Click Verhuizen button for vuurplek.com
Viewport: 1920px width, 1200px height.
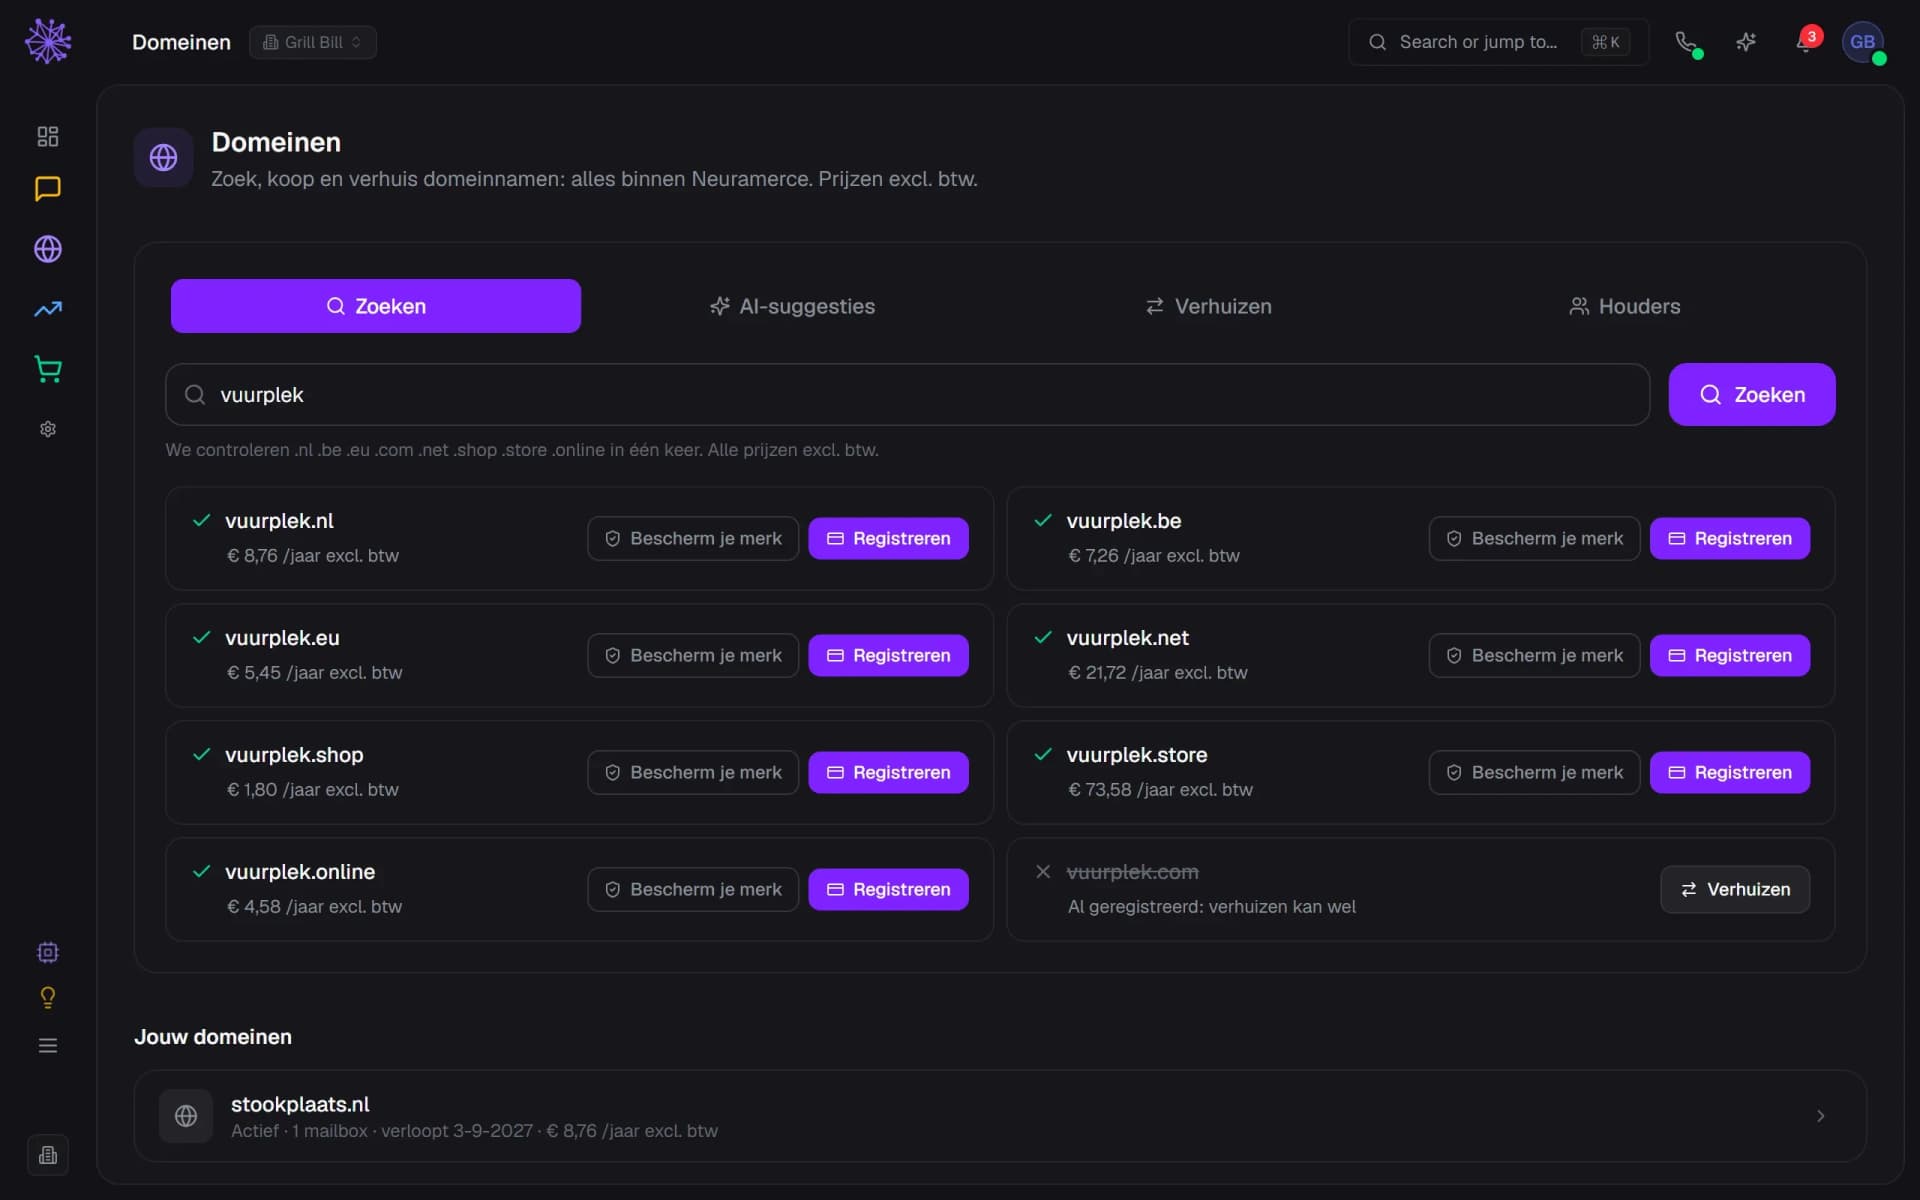[x=1735, y=889]
